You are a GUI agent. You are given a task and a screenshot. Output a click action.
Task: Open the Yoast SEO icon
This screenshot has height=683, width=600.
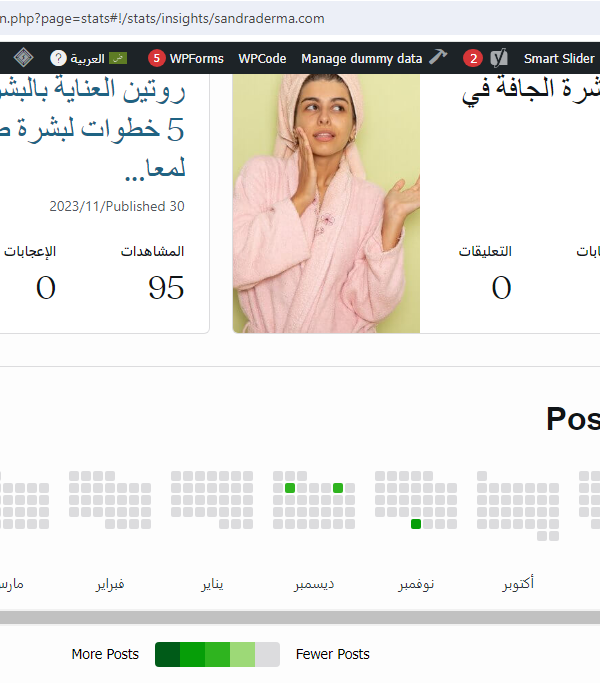pyautogui.click(x=499, y=58)
